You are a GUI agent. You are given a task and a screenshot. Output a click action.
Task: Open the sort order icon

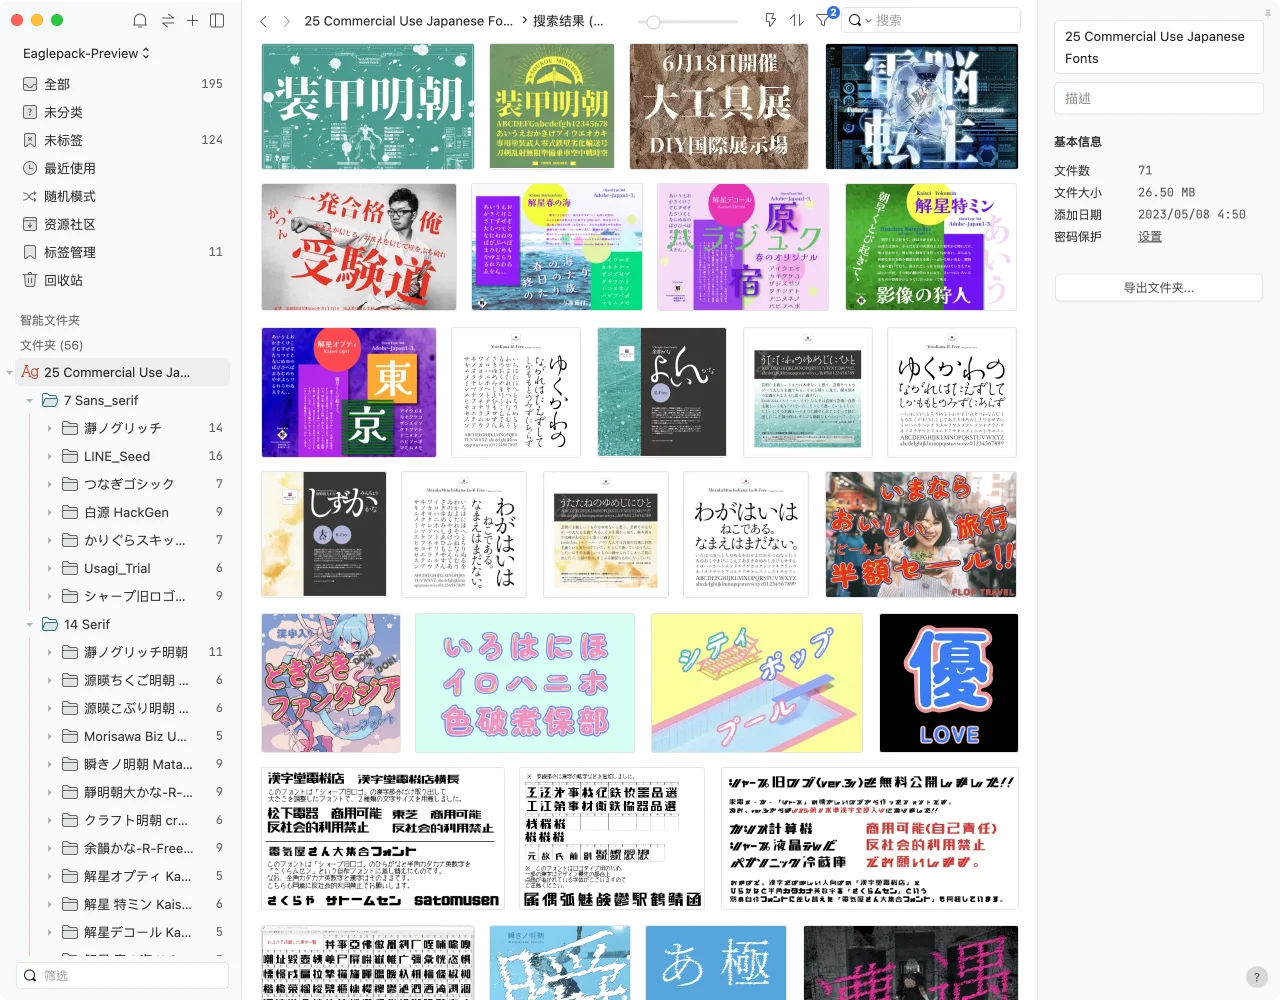[x=797, y=20]
